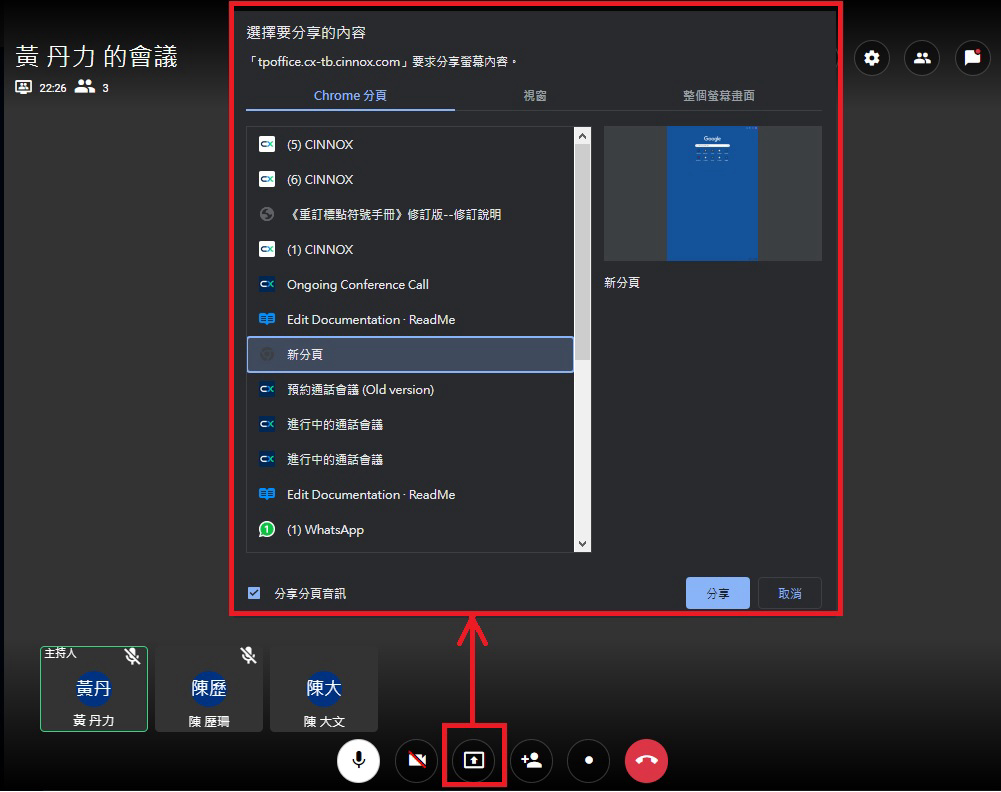Image resolution: width=1001 pixels, height=792 pixels.
Task: Click the tab list scroll-down arrow
Action: (x=582, y=544)
